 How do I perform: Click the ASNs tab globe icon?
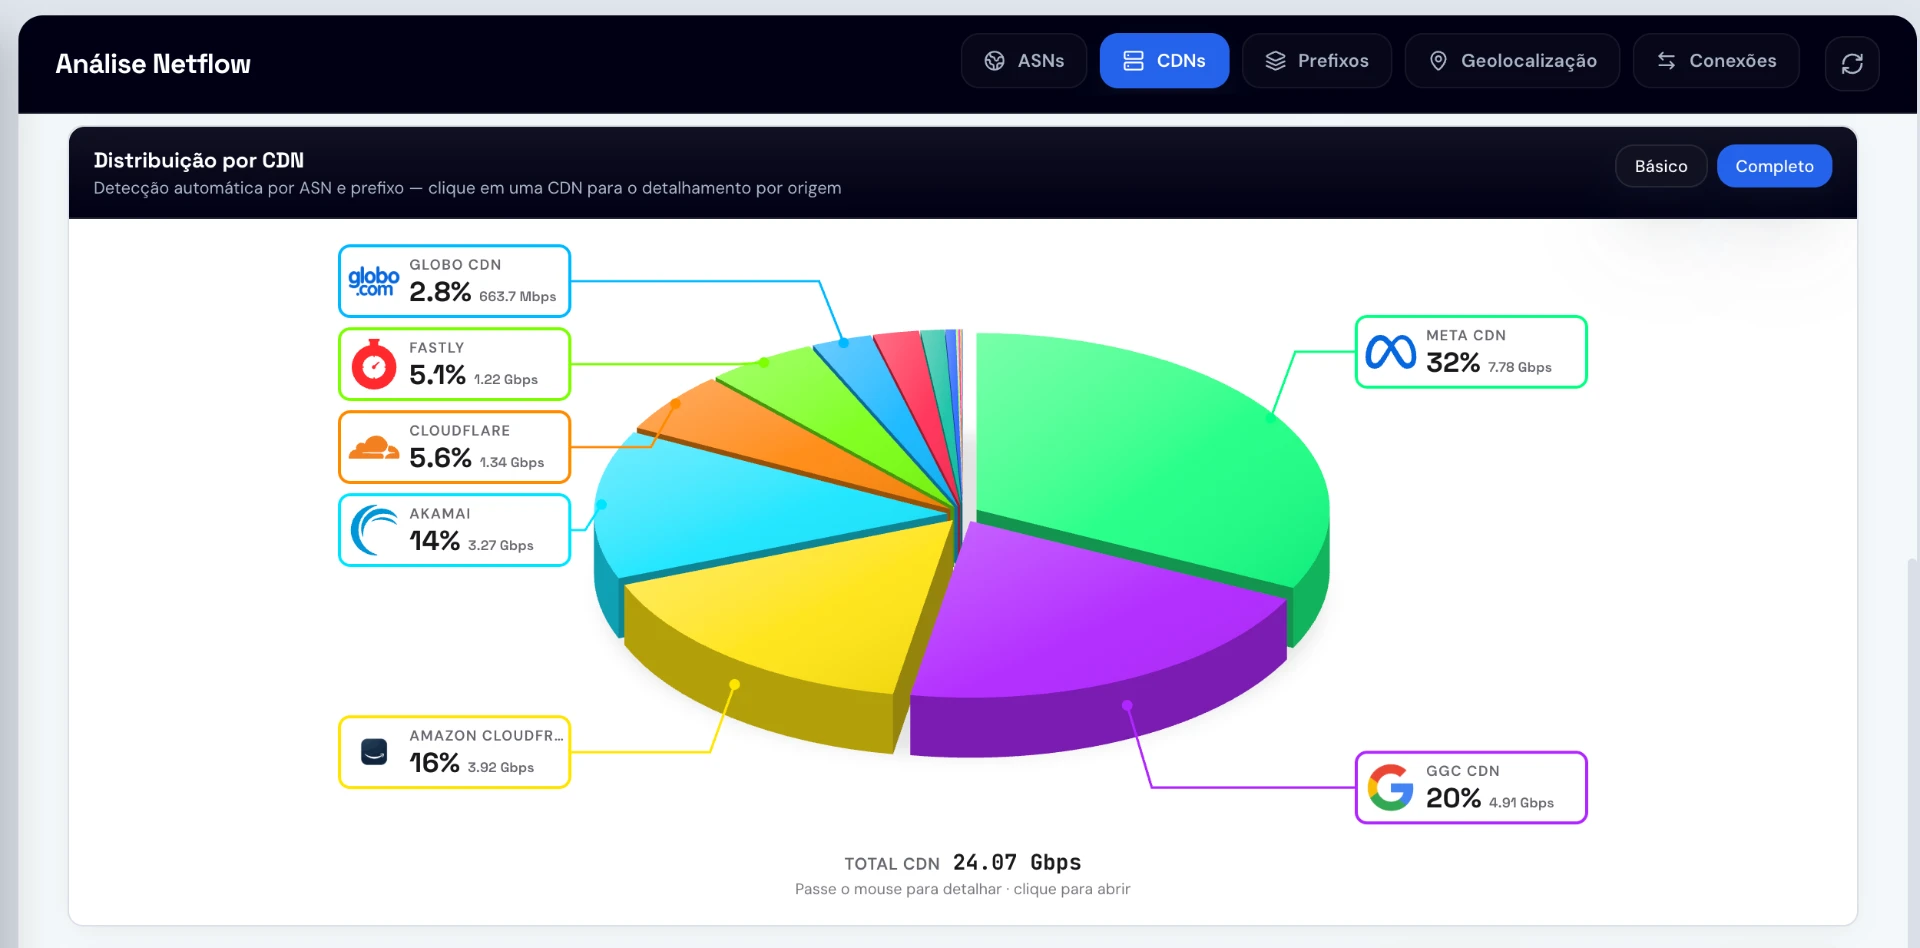(x=994, y=61)
